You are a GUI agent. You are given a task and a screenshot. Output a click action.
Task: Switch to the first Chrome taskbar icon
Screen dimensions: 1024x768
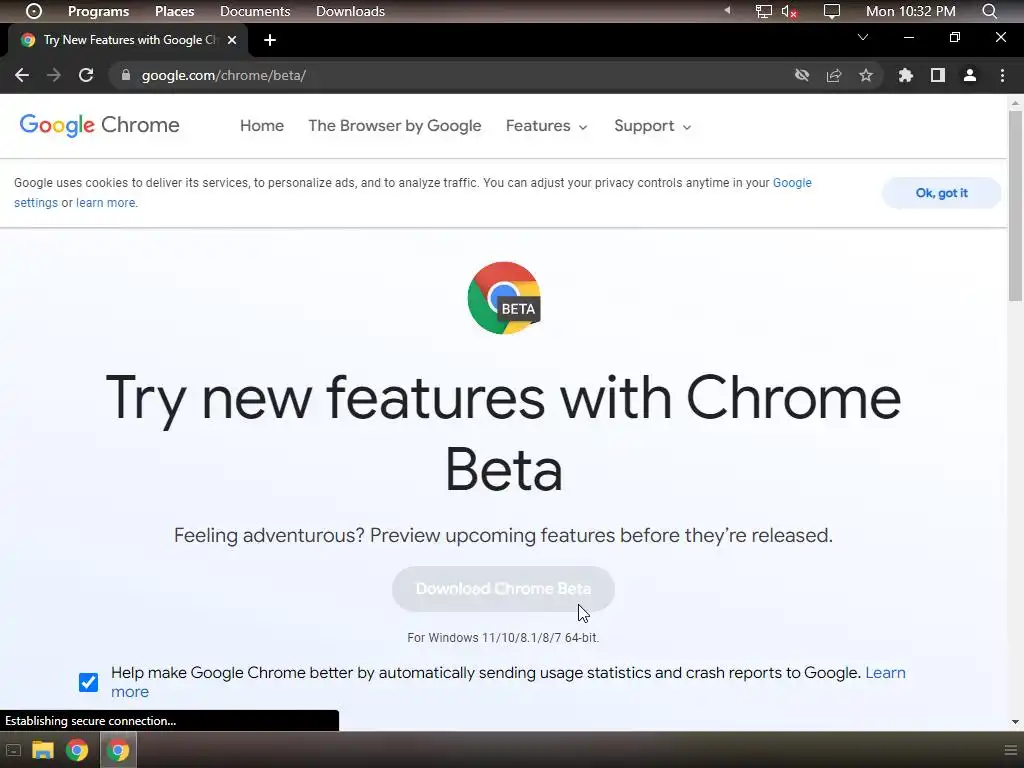[77, 750]
